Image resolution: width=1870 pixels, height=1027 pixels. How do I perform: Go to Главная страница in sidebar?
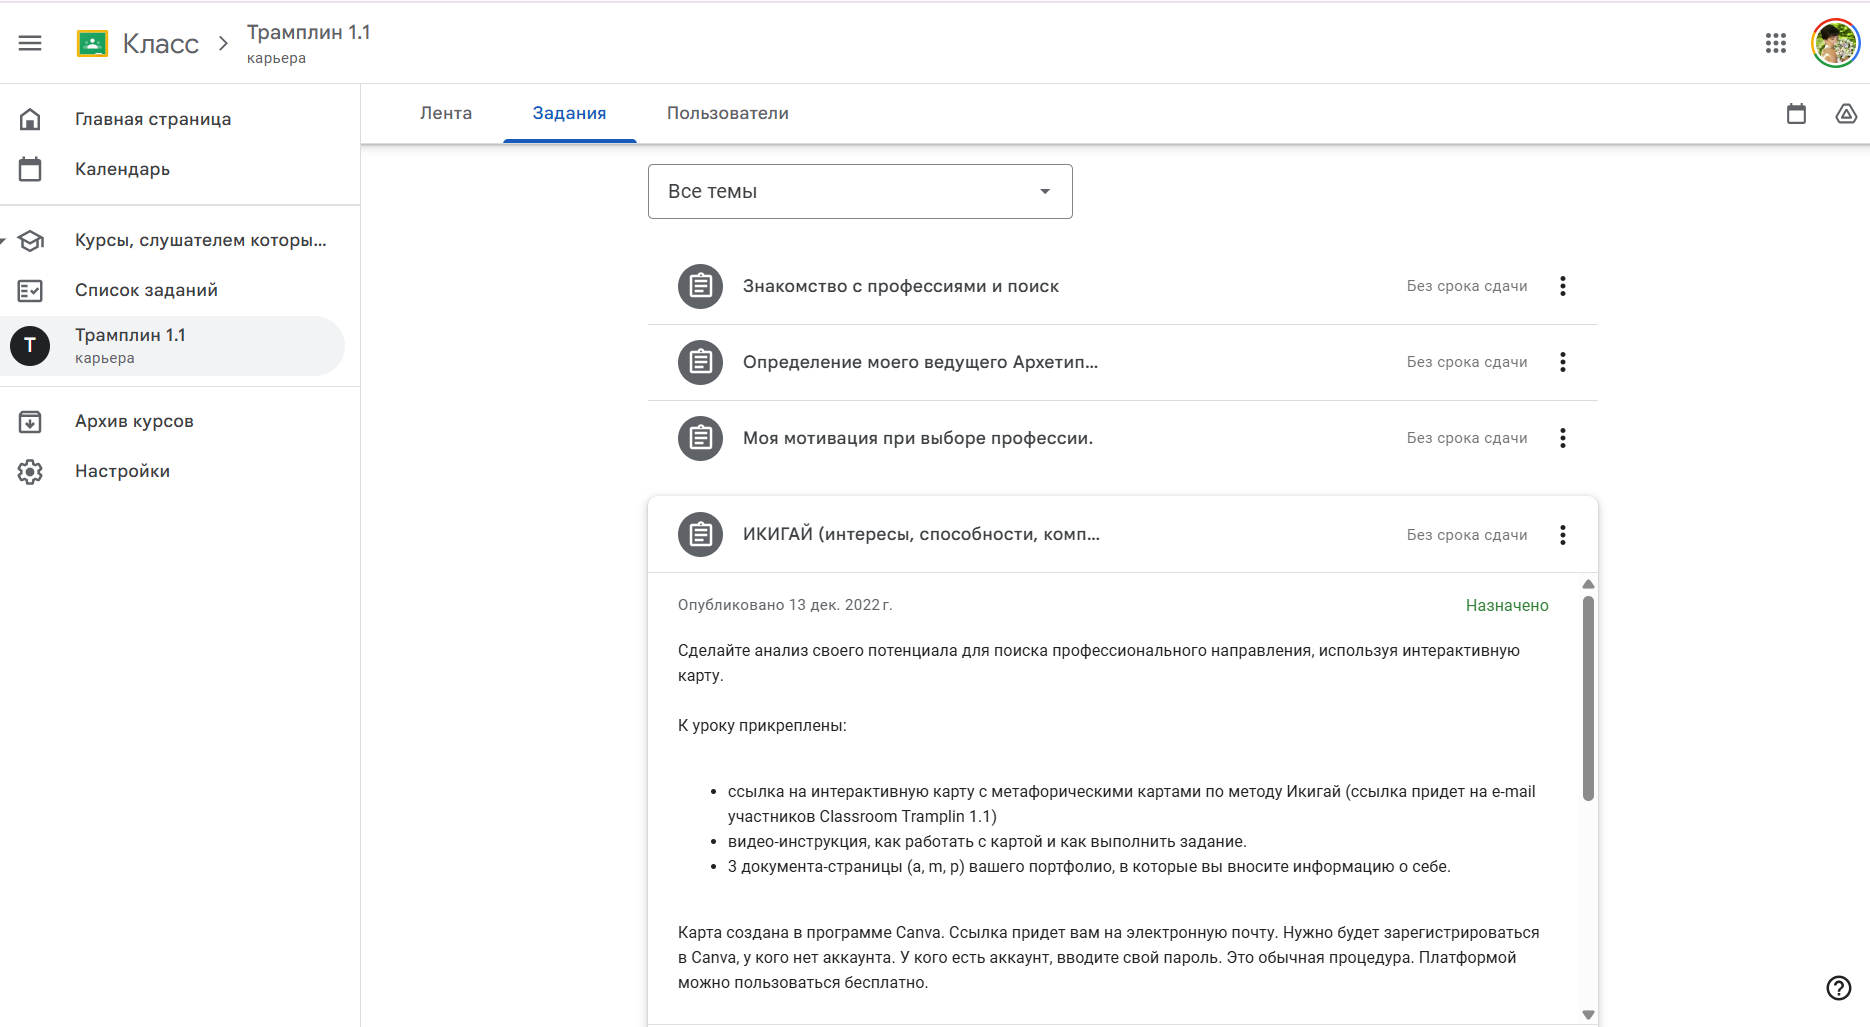(152, 119)
